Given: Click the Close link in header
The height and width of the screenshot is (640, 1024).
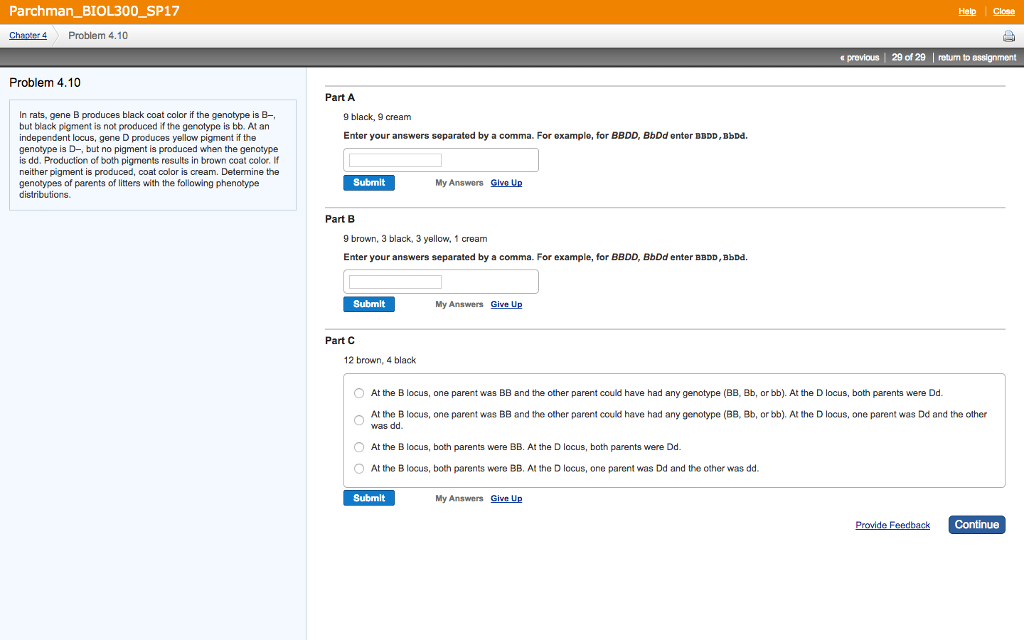Looking at the screenshot, I should (x=1003, y=11).
